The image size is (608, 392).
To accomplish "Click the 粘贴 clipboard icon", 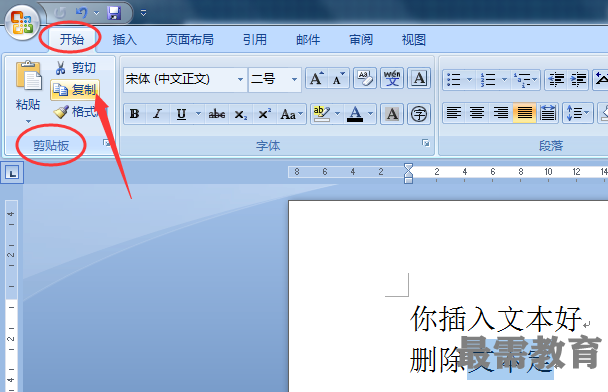I will 28,76.
